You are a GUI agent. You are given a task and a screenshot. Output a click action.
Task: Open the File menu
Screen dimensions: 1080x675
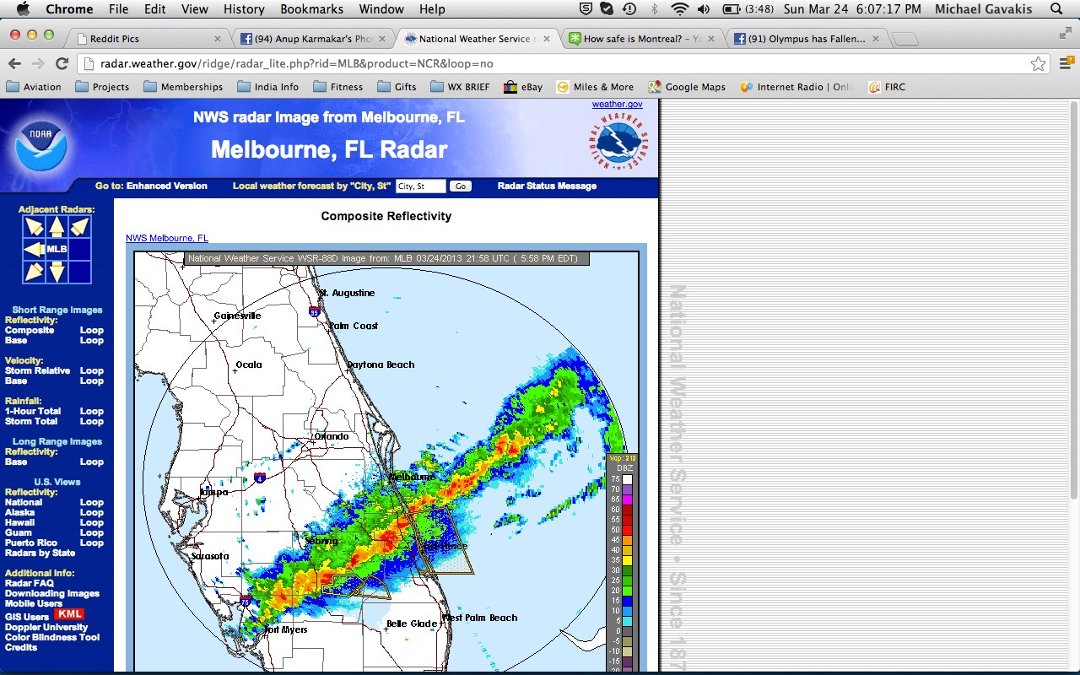point(118,9)
